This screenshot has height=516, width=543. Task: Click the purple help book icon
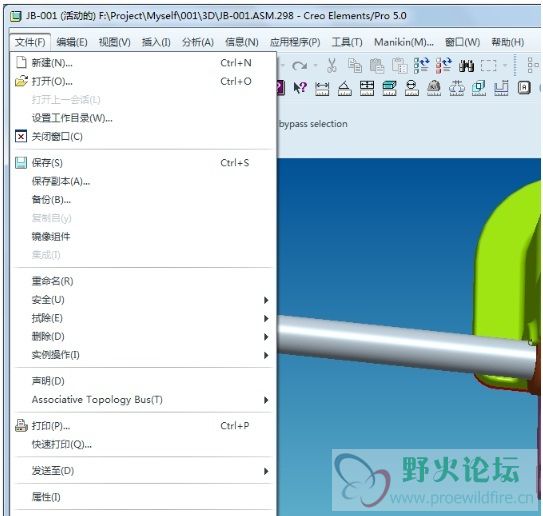(281, 88)
